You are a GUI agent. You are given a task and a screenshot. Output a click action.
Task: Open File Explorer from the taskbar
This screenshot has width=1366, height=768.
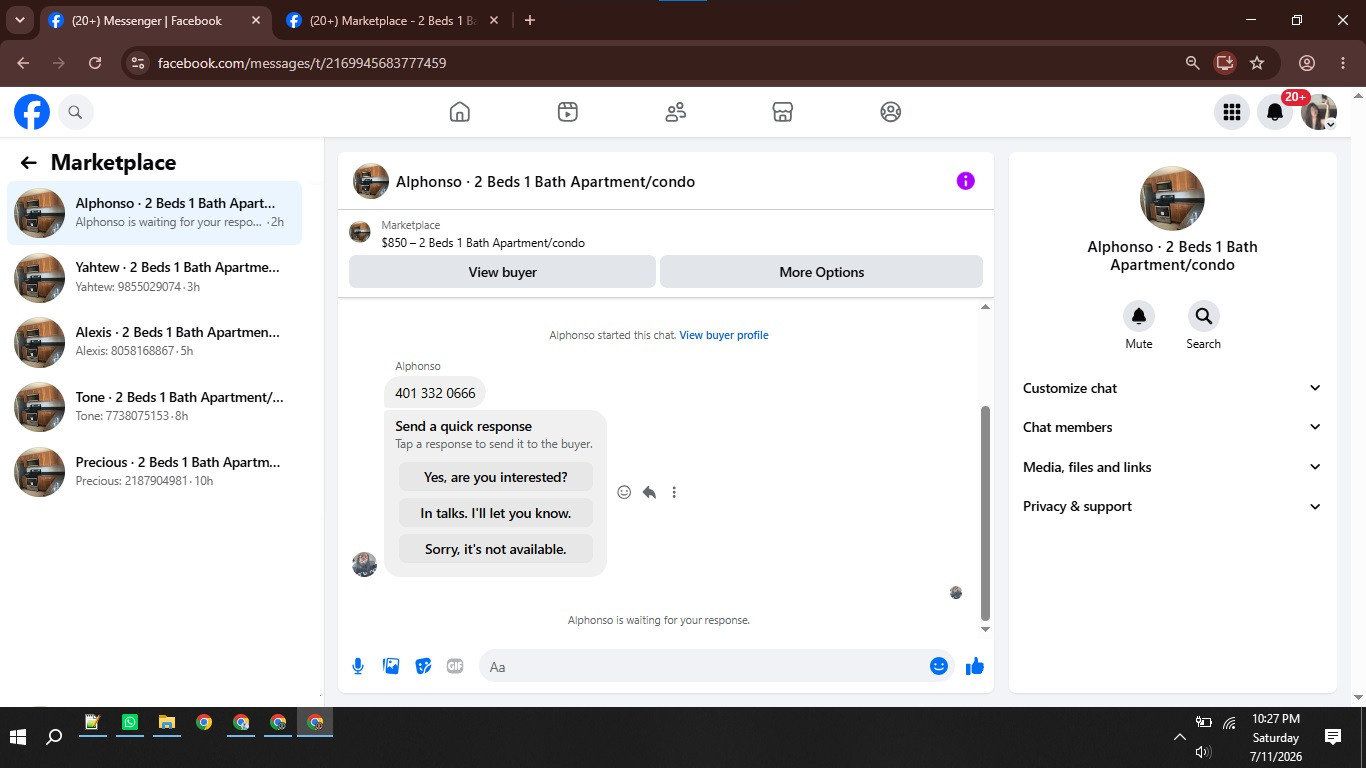click(167, 722)
